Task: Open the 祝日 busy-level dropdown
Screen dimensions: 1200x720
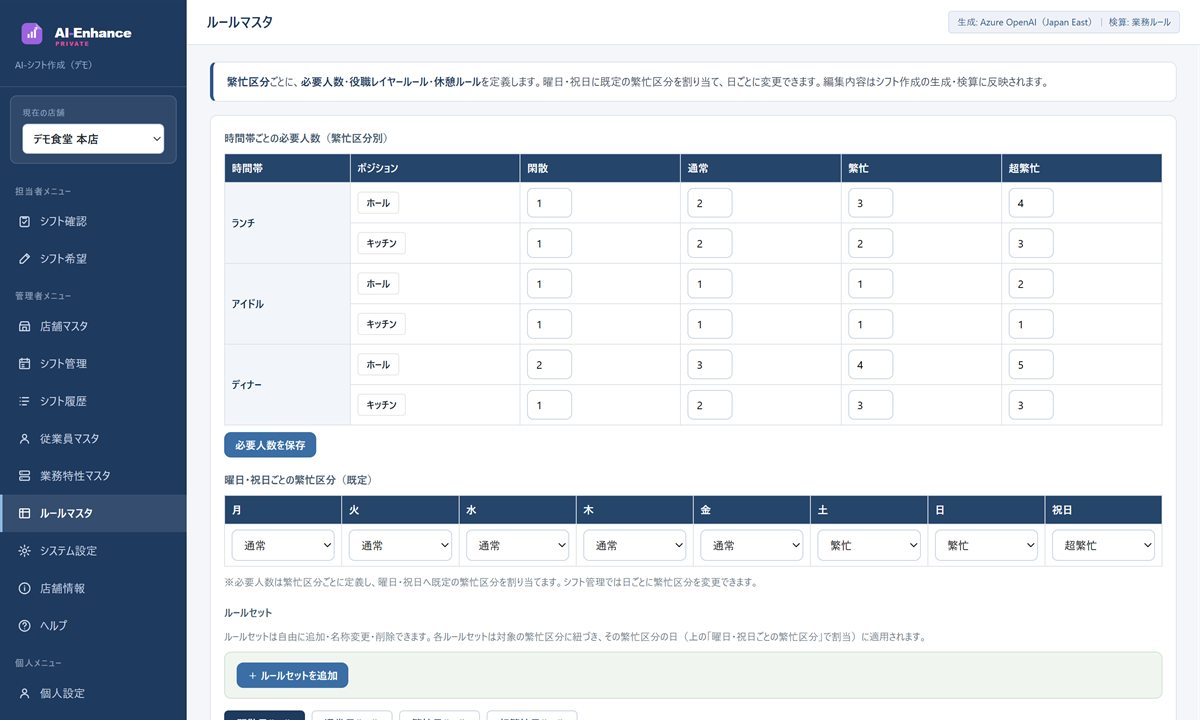Action: tap(1103, 545)
